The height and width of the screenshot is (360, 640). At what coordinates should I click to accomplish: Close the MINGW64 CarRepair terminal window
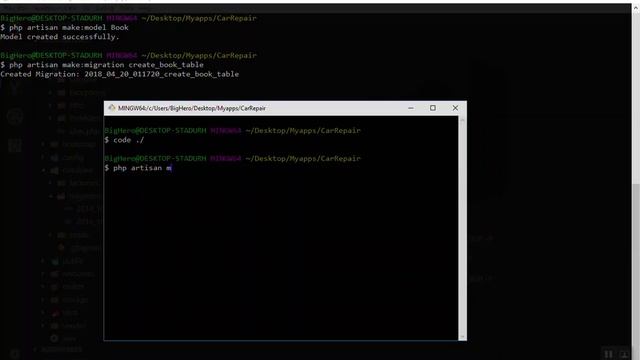click(455, 108)
